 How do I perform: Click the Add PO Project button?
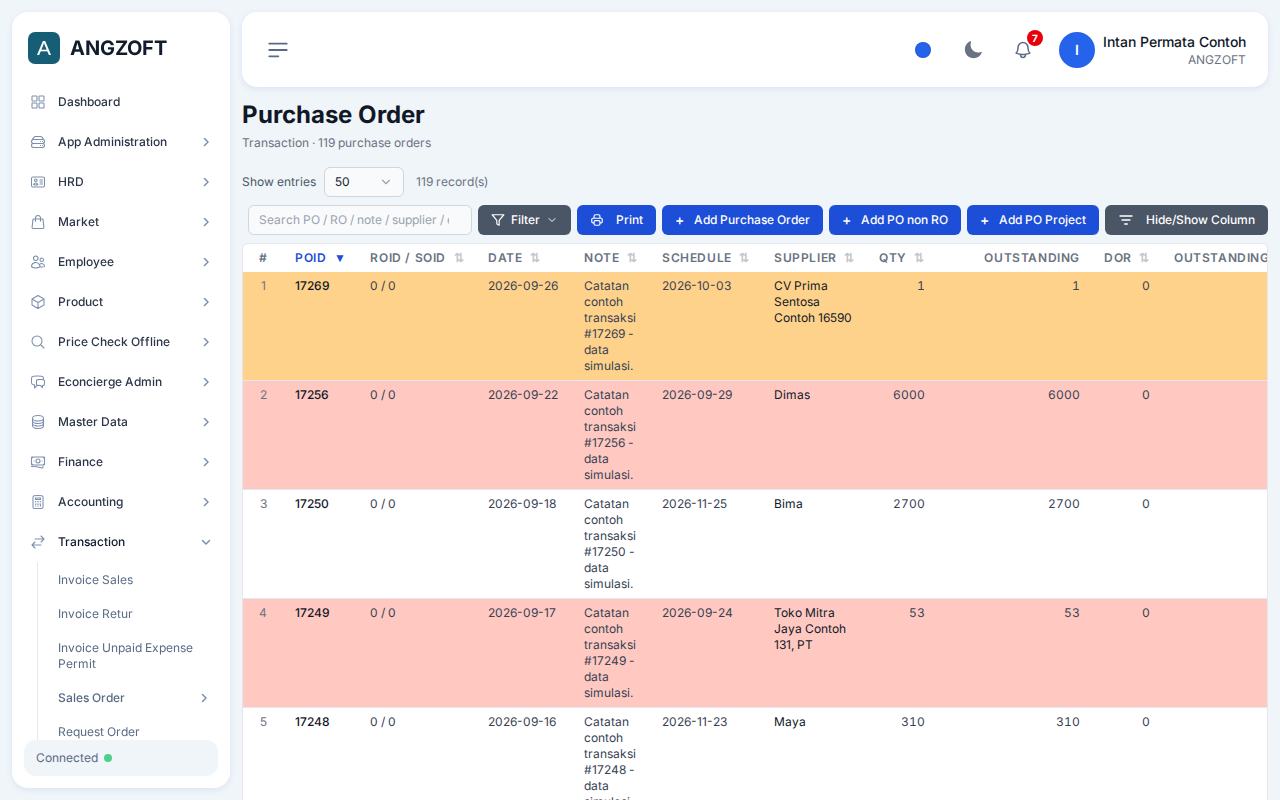click(x=1033, y=220)
